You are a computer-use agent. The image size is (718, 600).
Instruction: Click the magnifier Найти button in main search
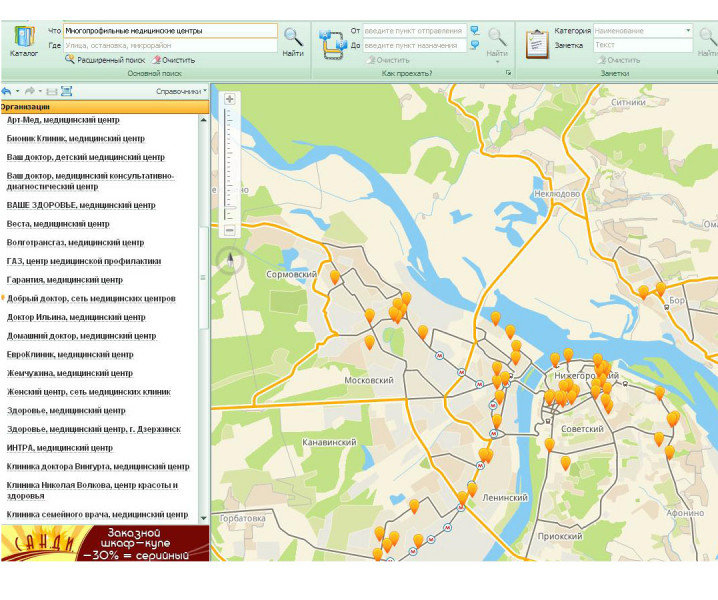coord(293,38)
